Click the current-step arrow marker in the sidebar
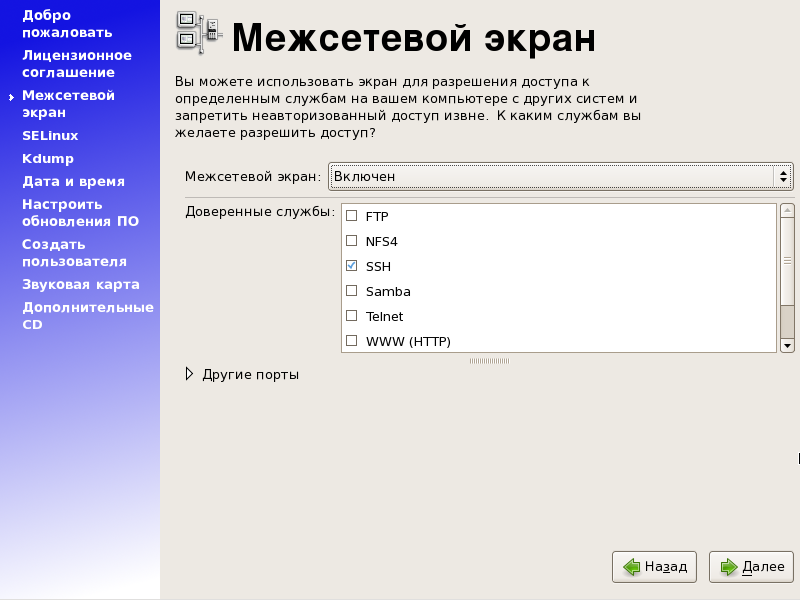The height and width of the screenshot is (600, 800). (x=11, y=97)
